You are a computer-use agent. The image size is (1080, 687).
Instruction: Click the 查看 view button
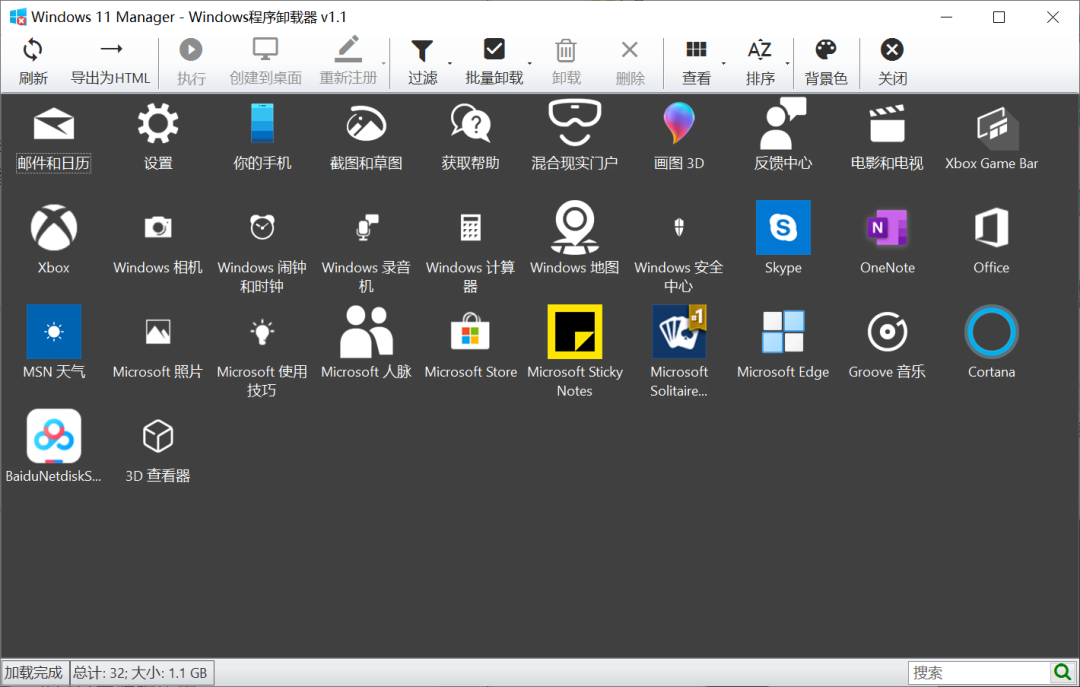point(696,62)
